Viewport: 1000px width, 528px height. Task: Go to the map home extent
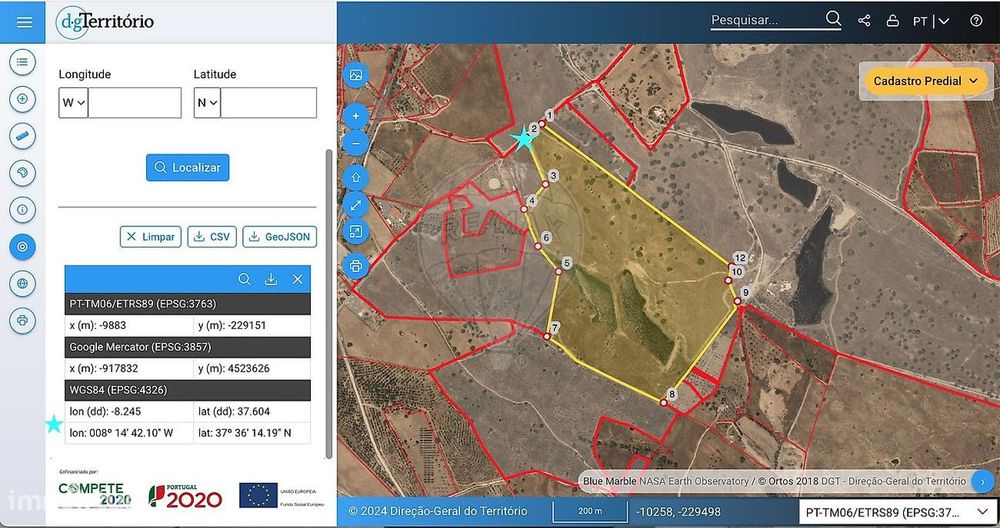point(356,178)
